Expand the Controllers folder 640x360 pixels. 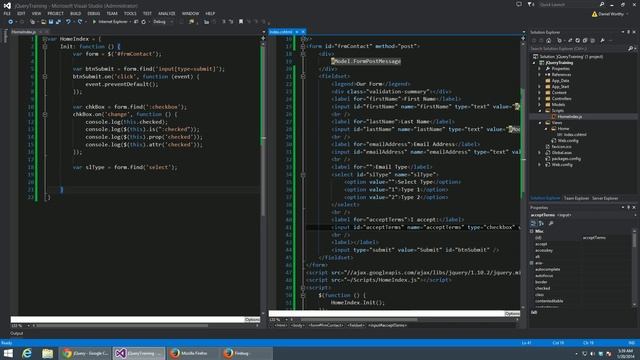tap(540, 98)
